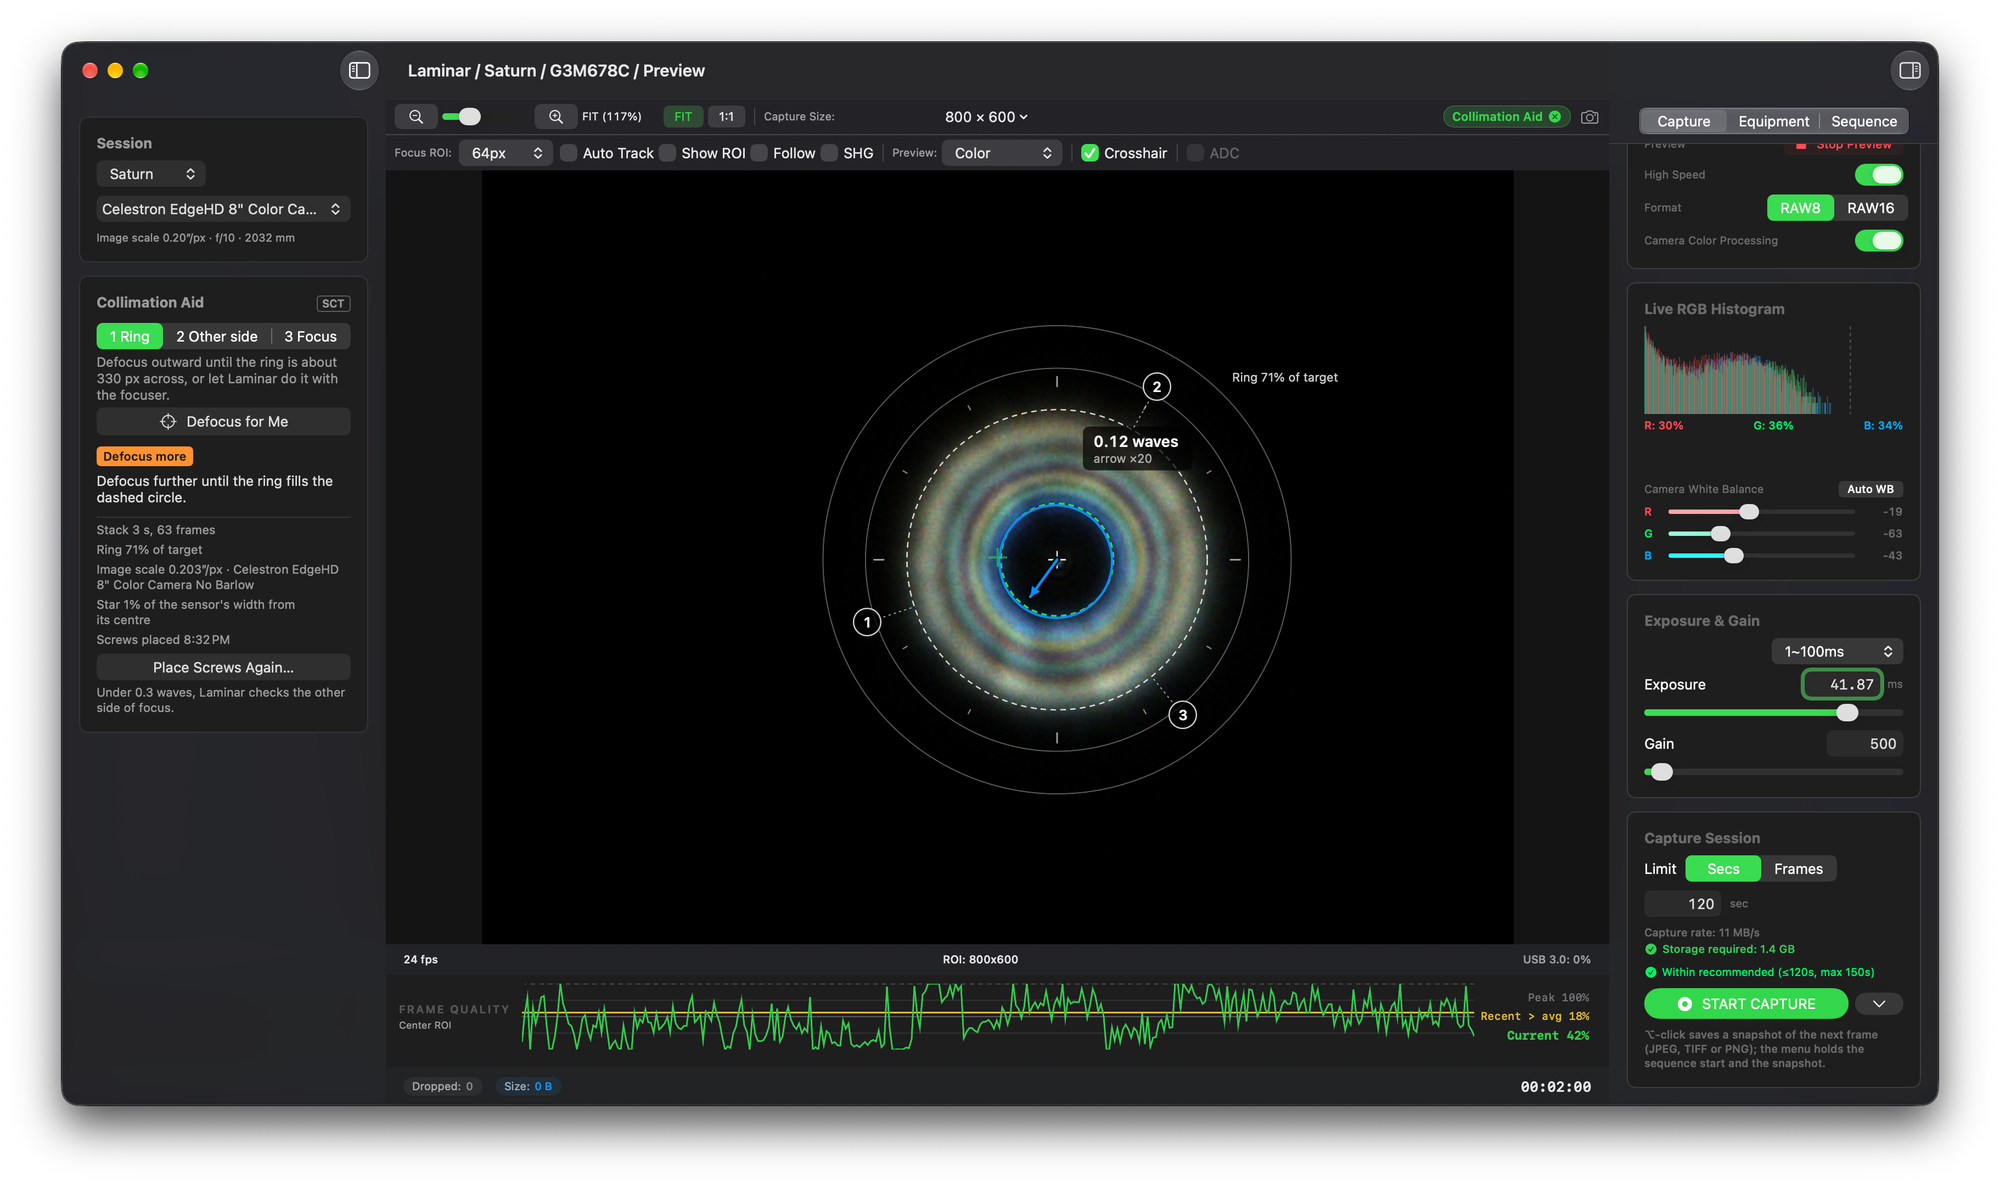Click the zoom out magnifier icon
The image size is (2000, 1187).
click(416, 117)
